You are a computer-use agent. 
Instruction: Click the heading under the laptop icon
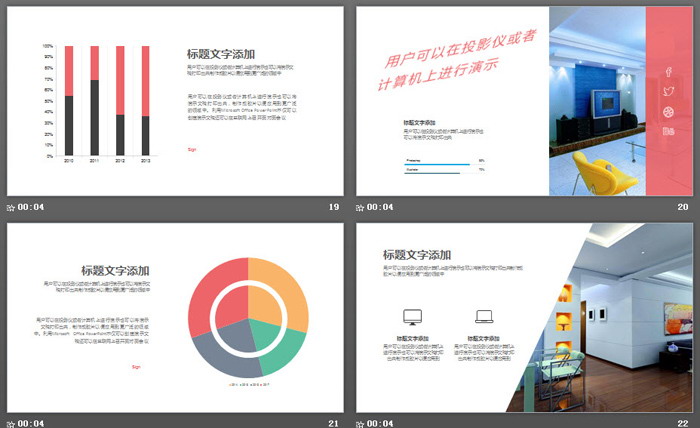(x=483, y=339)
